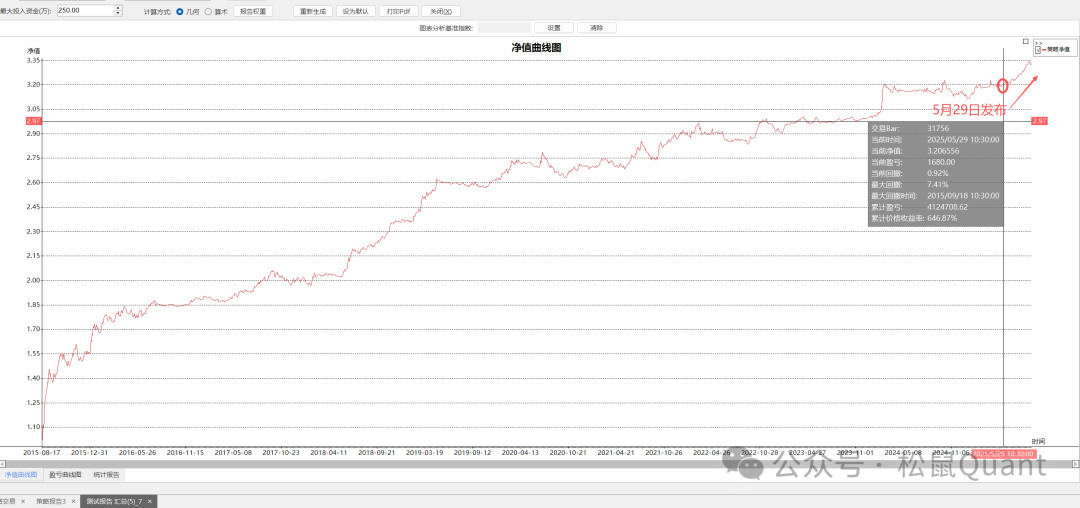
Task: Decrease 最大投入资金 with the down arrow
Action: point(119,14)
